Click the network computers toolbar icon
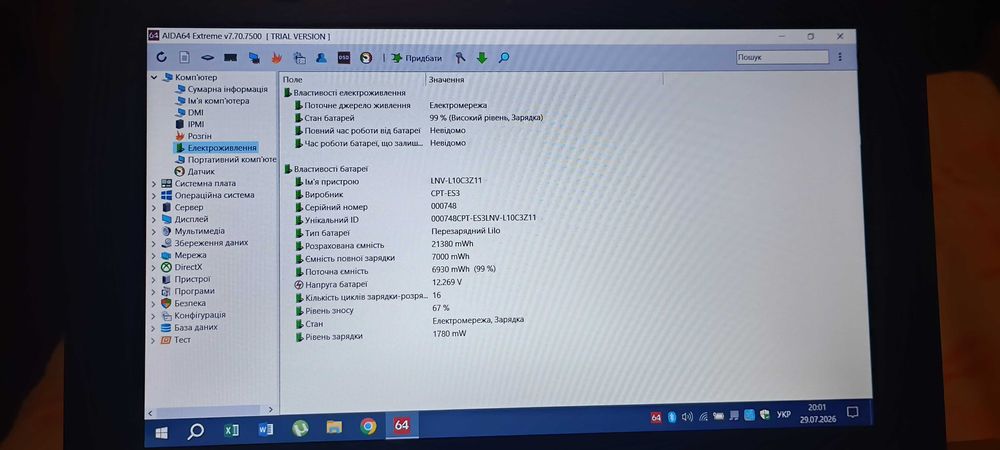 254,57
